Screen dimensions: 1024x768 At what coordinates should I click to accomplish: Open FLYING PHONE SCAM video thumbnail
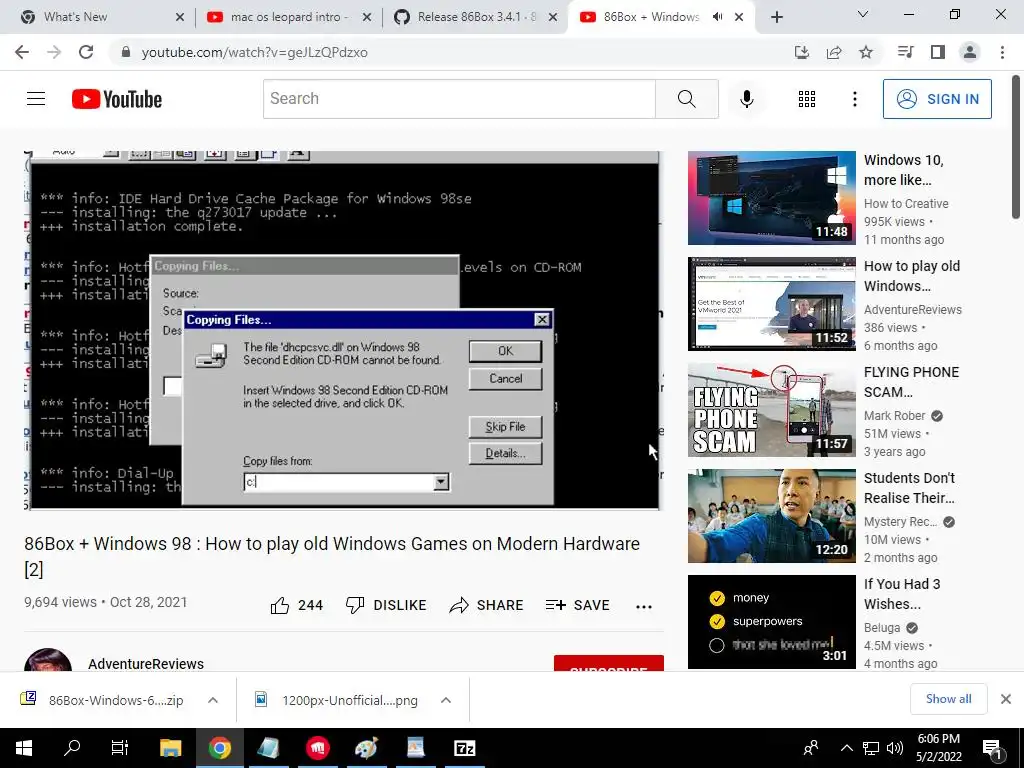pos(771,410)
